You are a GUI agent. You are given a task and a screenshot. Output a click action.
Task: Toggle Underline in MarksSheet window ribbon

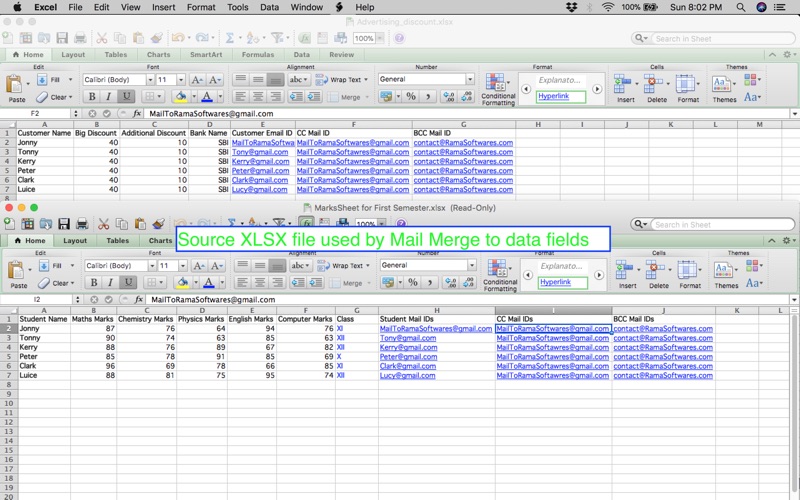pyautogui.click(x=128, y=282)
